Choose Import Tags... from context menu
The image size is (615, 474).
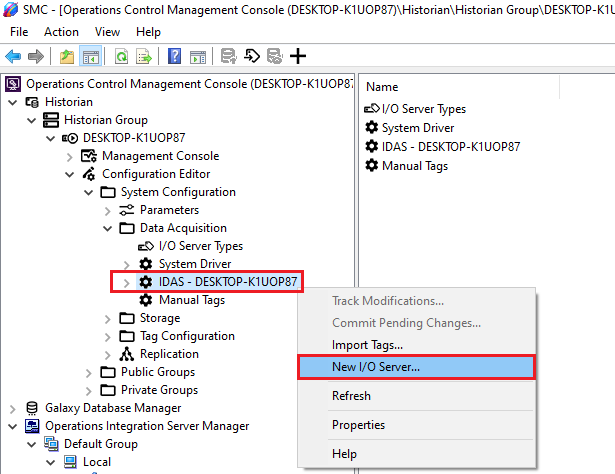pyautogui.click(x=416, y=345)
